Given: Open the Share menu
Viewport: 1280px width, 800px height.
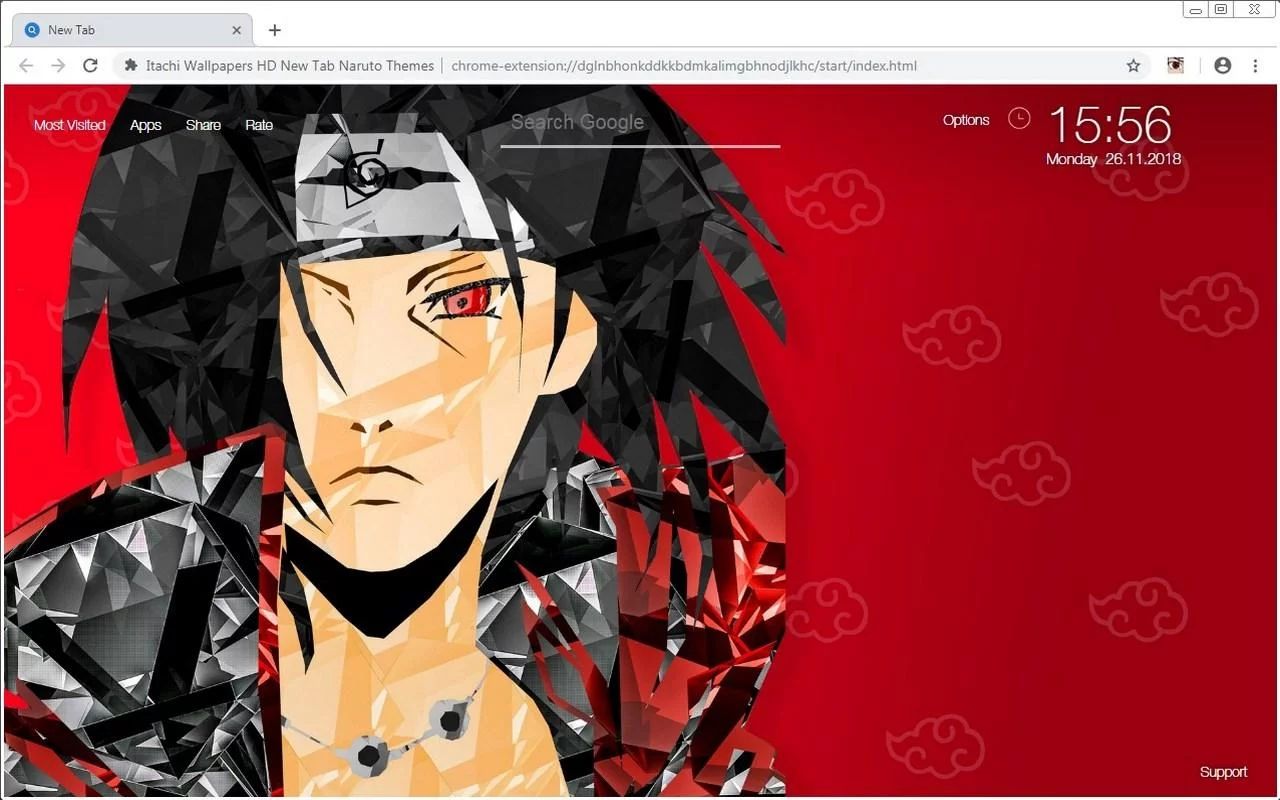Looking at the screenshot, I should tap(203, 125).
